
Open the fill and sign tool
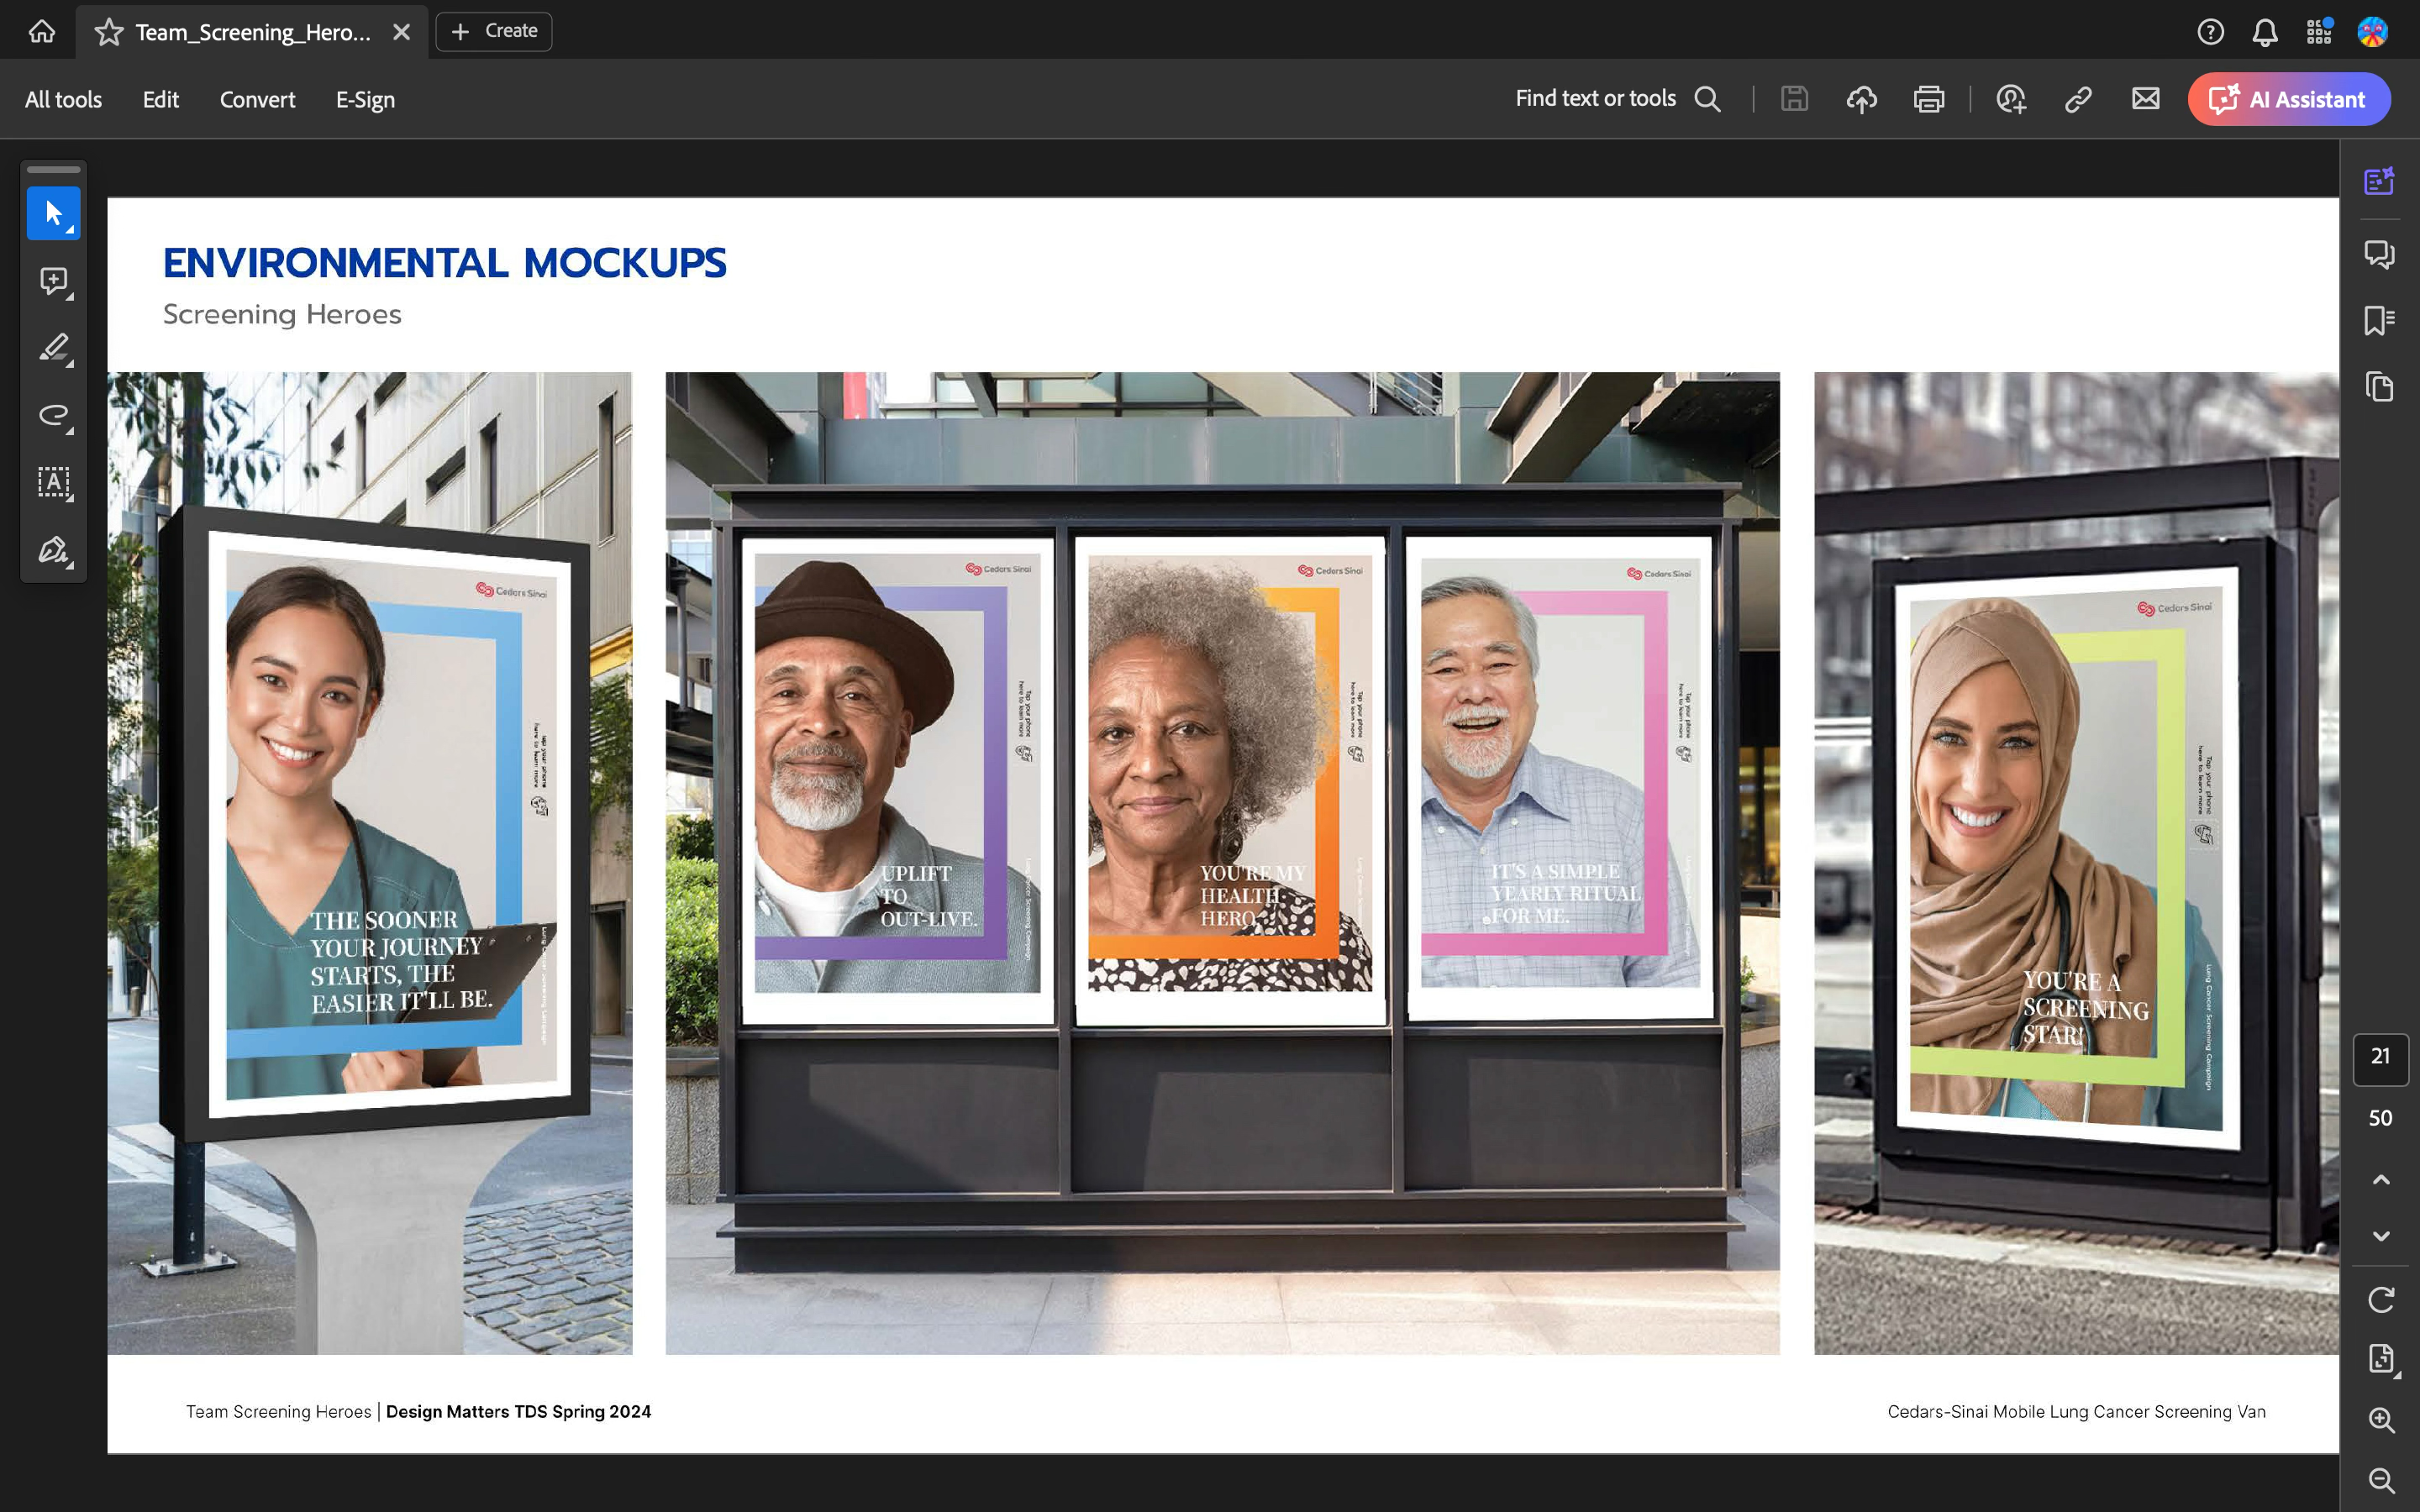coord(53,550)
